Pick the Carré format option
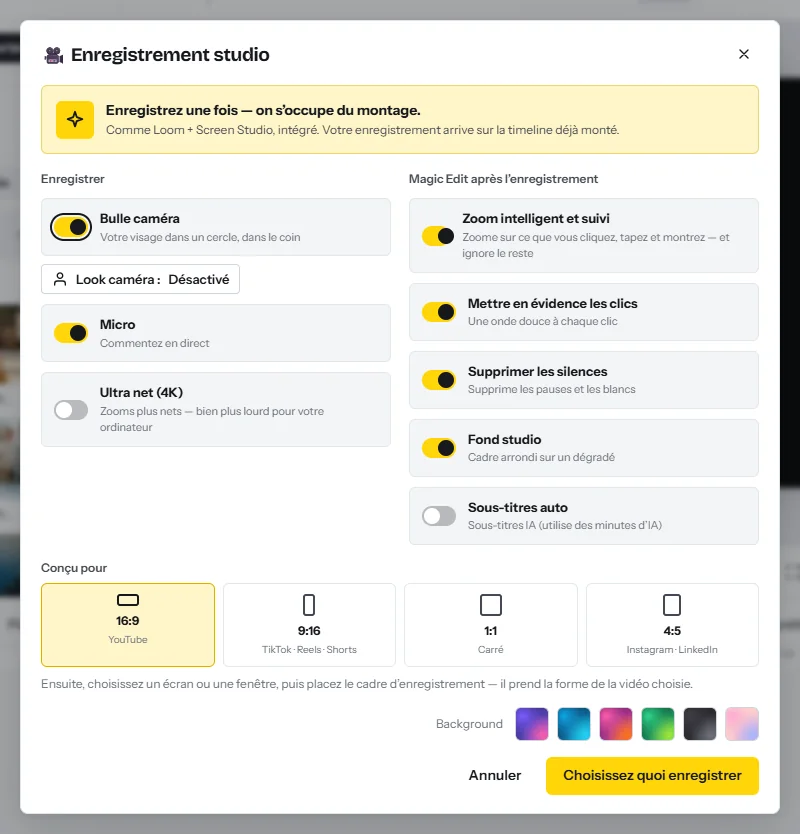Viewport: 800px width, 834px height. pyautogui.click(x=490, y=625)
